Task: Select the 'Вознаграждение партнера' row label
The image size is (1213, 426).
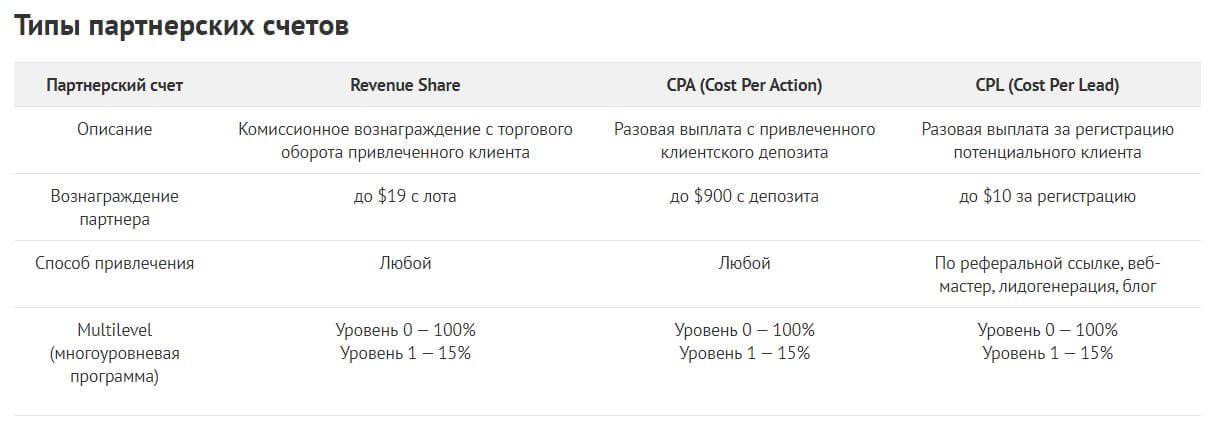Action: tap(115, 207)
